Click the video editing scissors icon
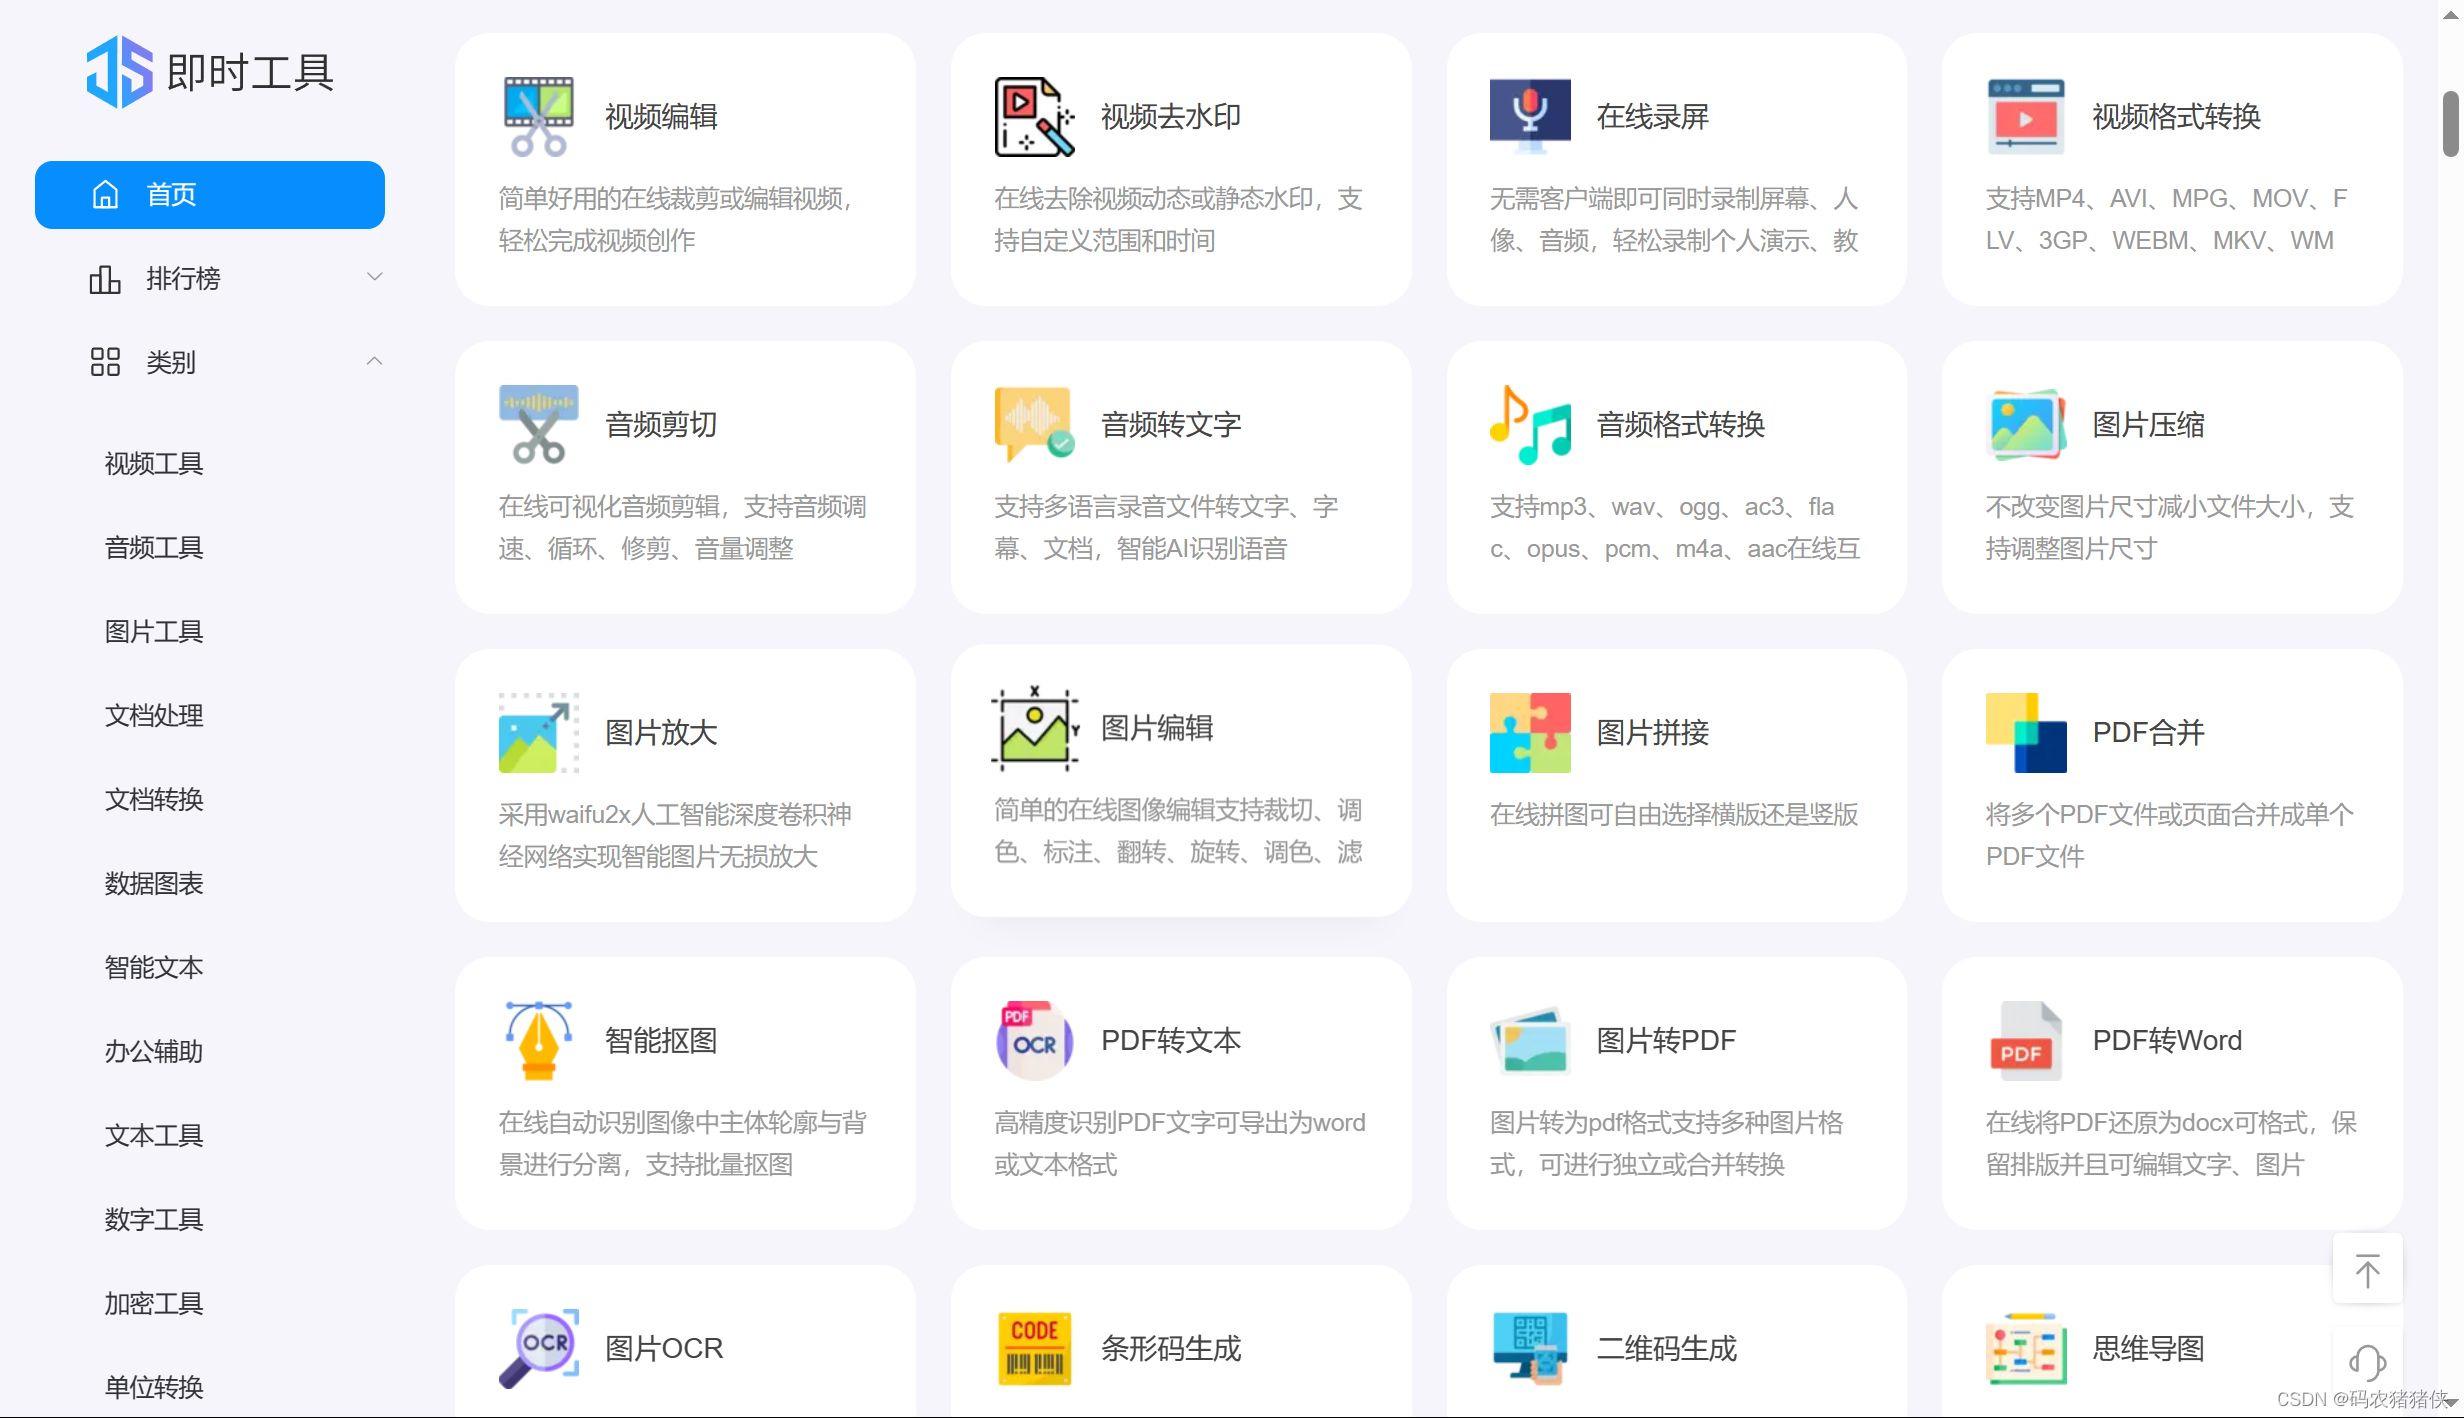Image resolution: width=2464 pixels, height=1418 pixels. click(x=538, y=117)
